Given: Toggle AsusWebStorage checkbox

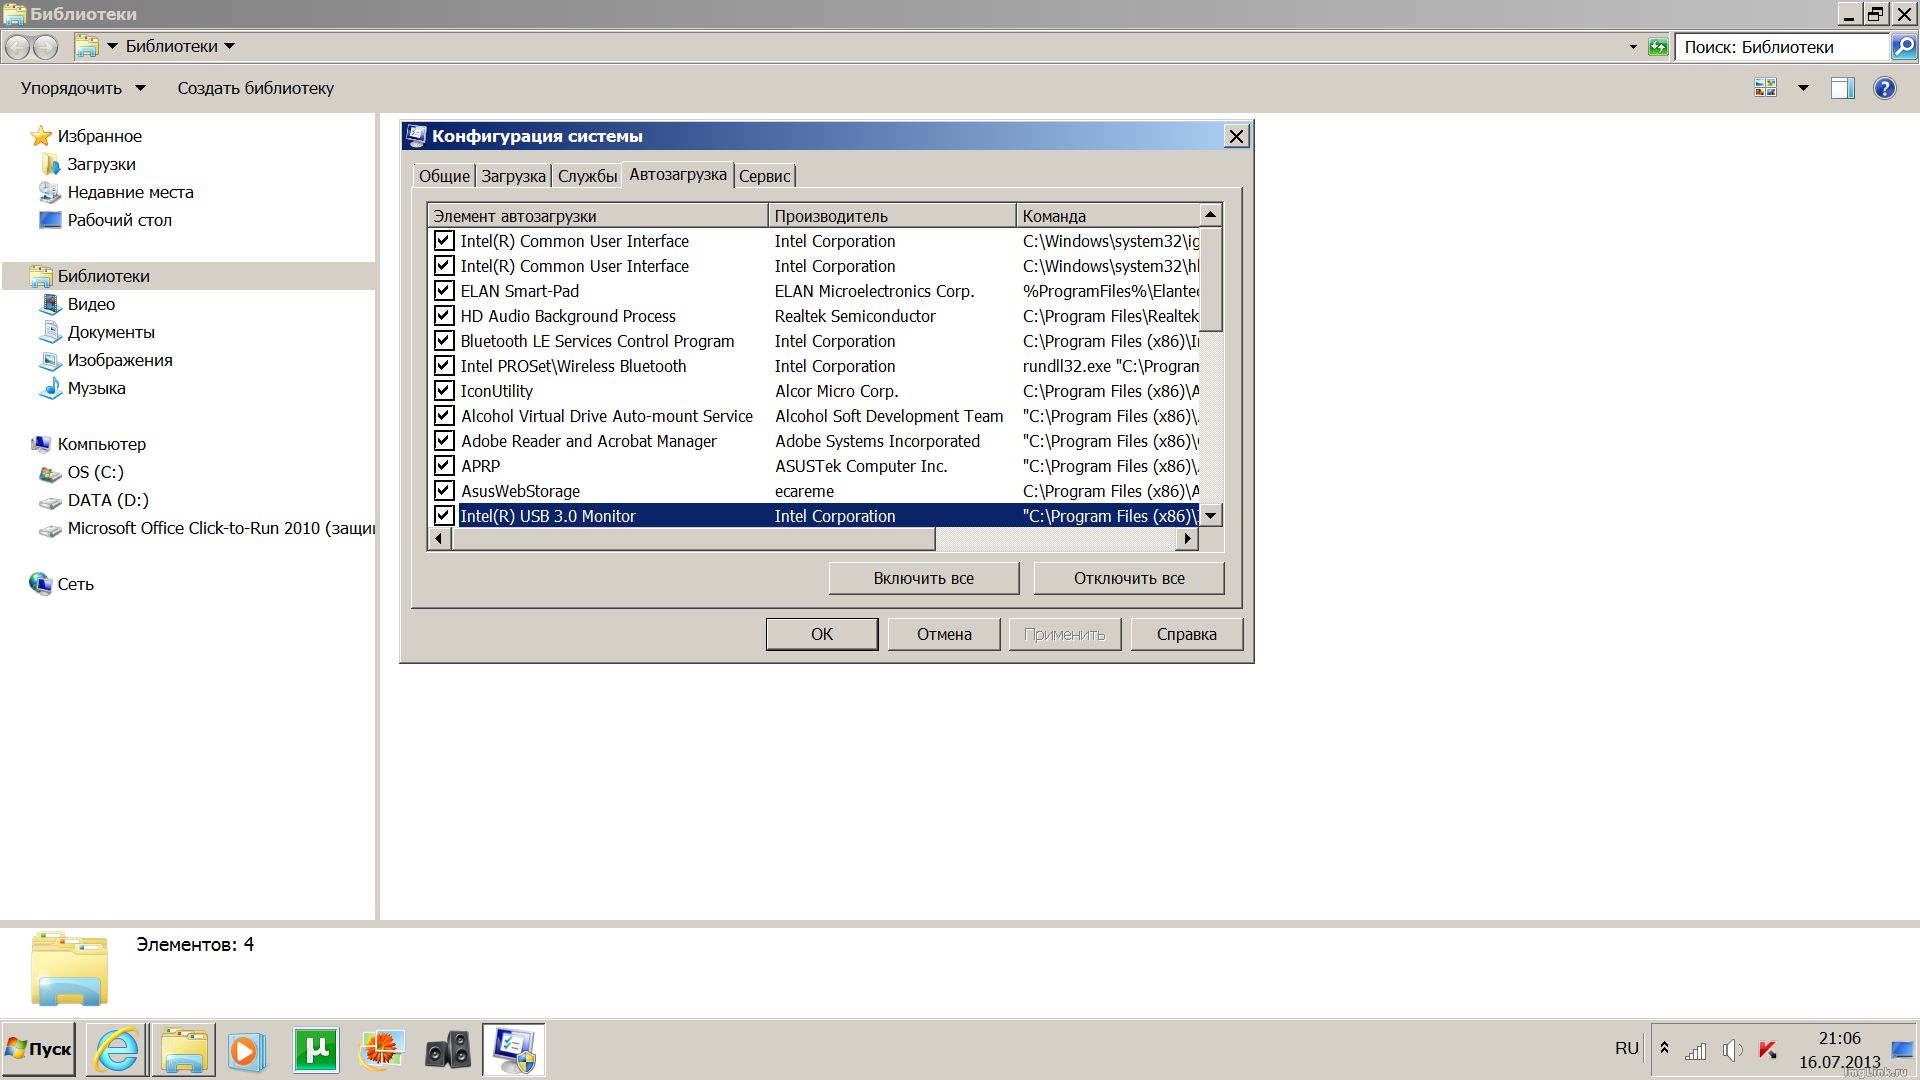Looking at the screenshot, I should coord(444,490).
